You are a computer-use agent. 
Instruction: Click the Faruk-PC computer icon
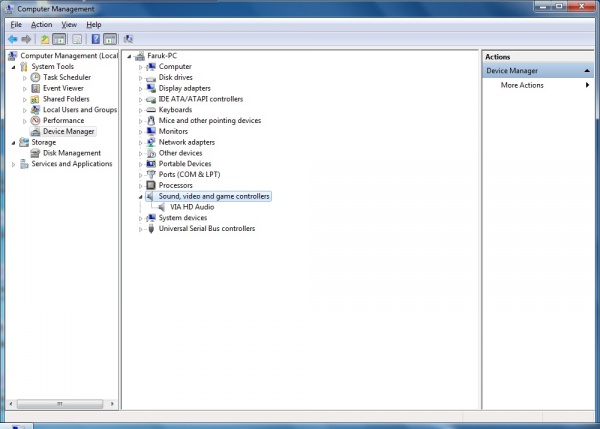pyautogui.click(x=140, y=56)
